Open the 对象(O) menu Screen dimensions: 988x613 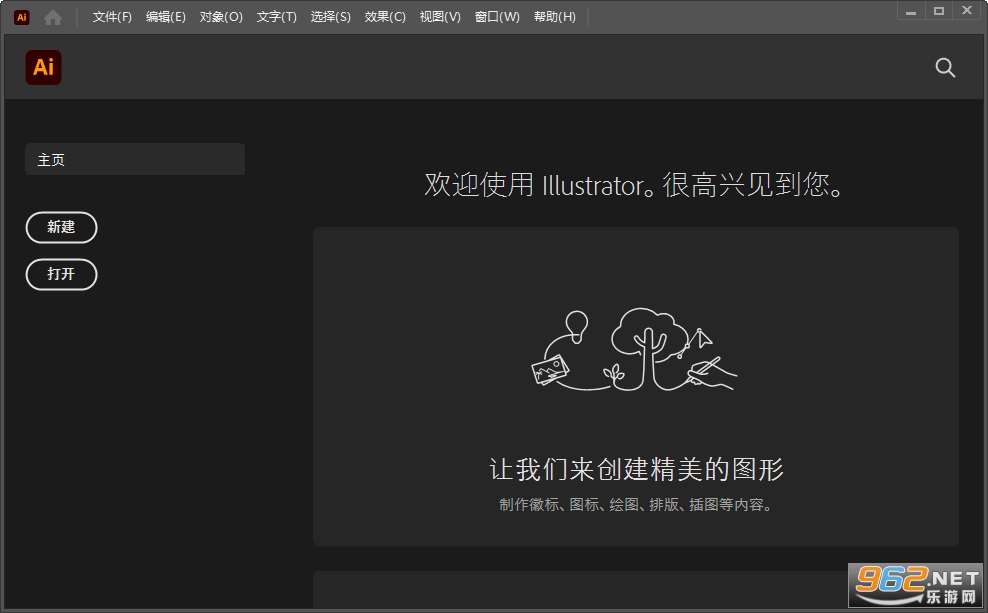coord(221,17)
